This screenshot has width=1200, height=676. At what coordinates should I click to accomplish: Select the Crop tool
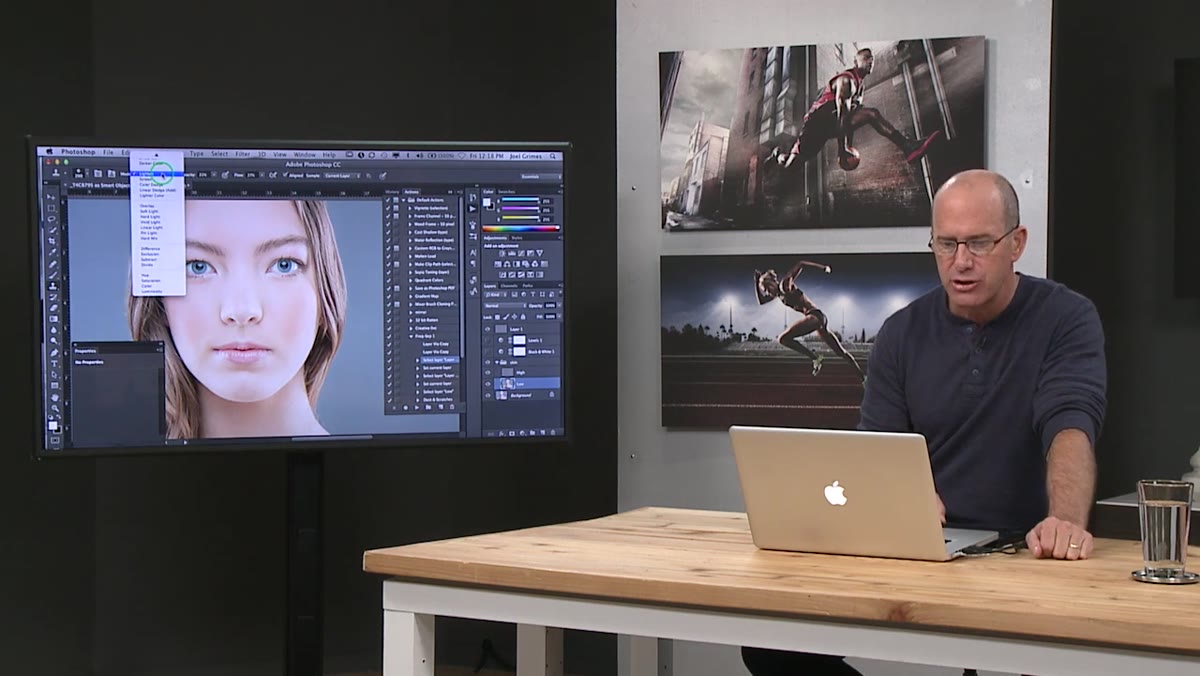pos(51,241)
